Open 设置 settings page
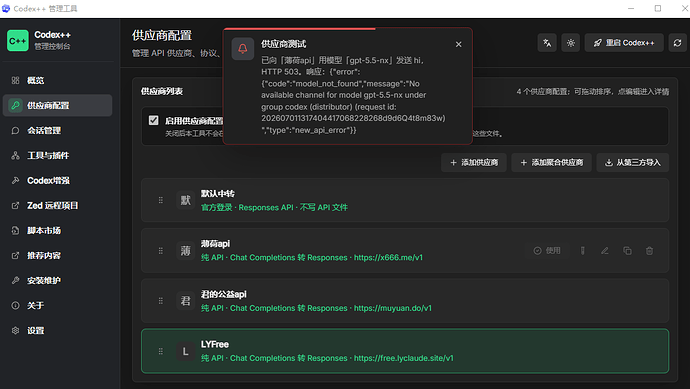This screenshot has height=389, width=690. (x=57, y=330)
